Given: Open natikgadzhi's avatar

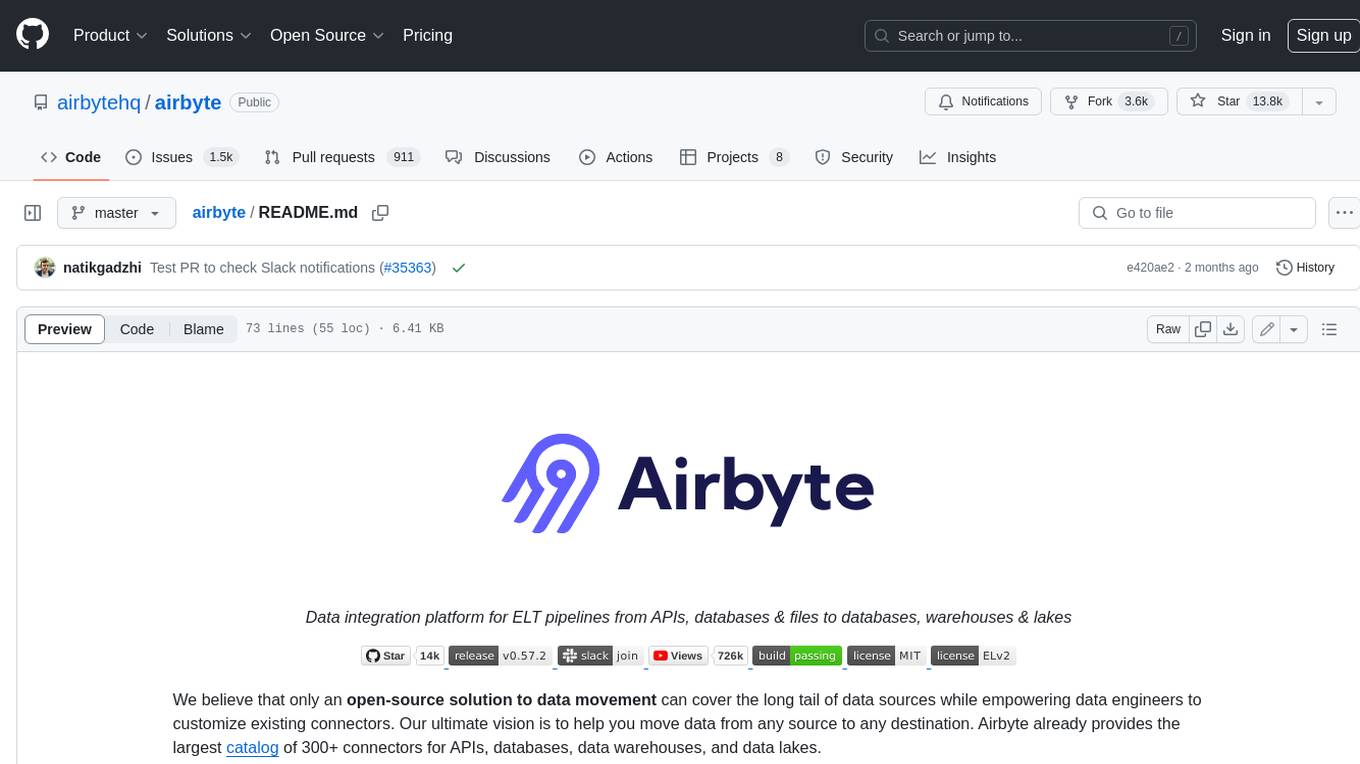Looking at the screenshot, I should tap(45, 268).
